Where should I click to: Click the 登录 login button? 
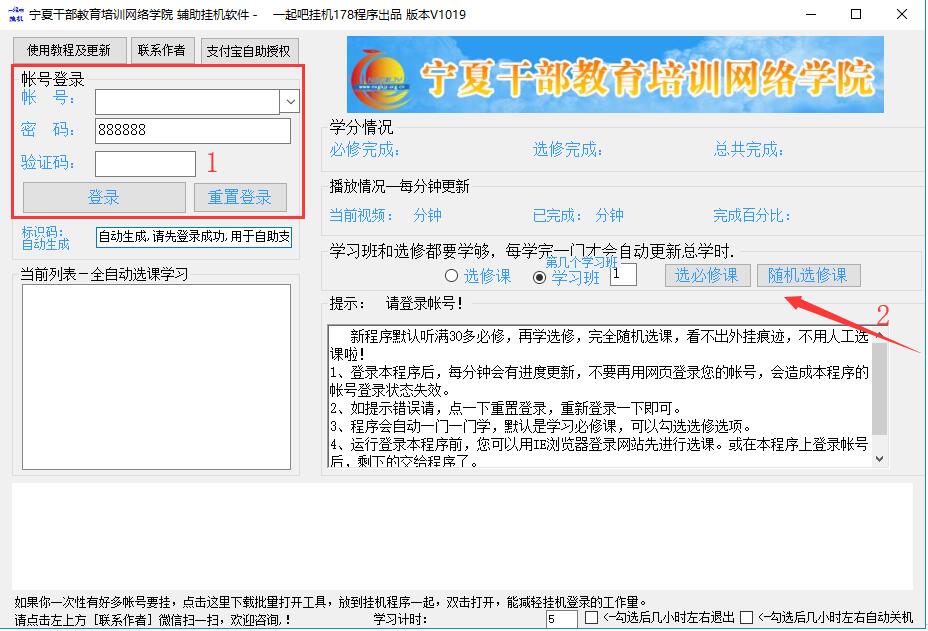(x=104, y=197)
